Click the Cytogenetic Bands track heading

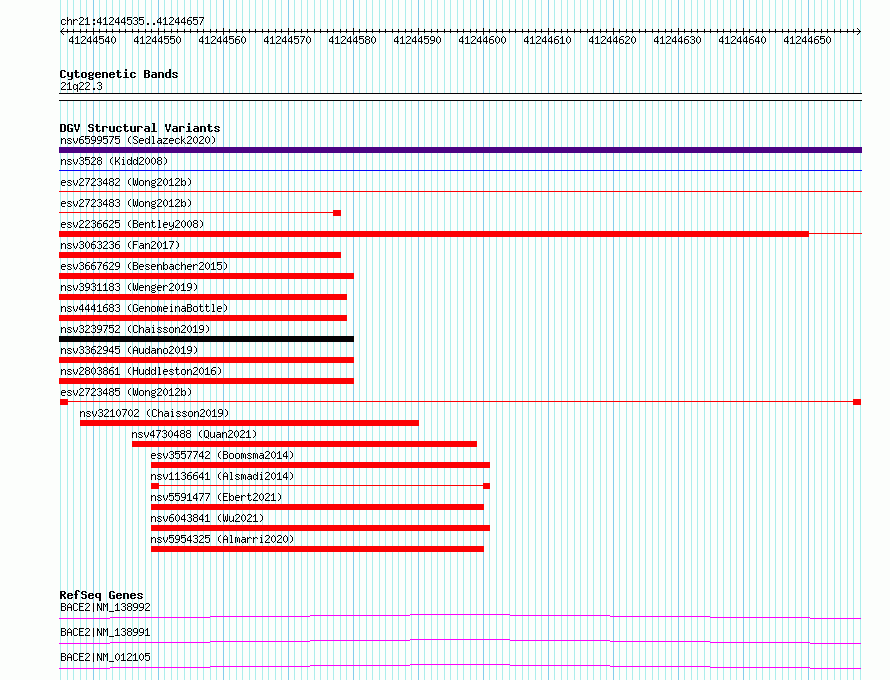point(119,74)
